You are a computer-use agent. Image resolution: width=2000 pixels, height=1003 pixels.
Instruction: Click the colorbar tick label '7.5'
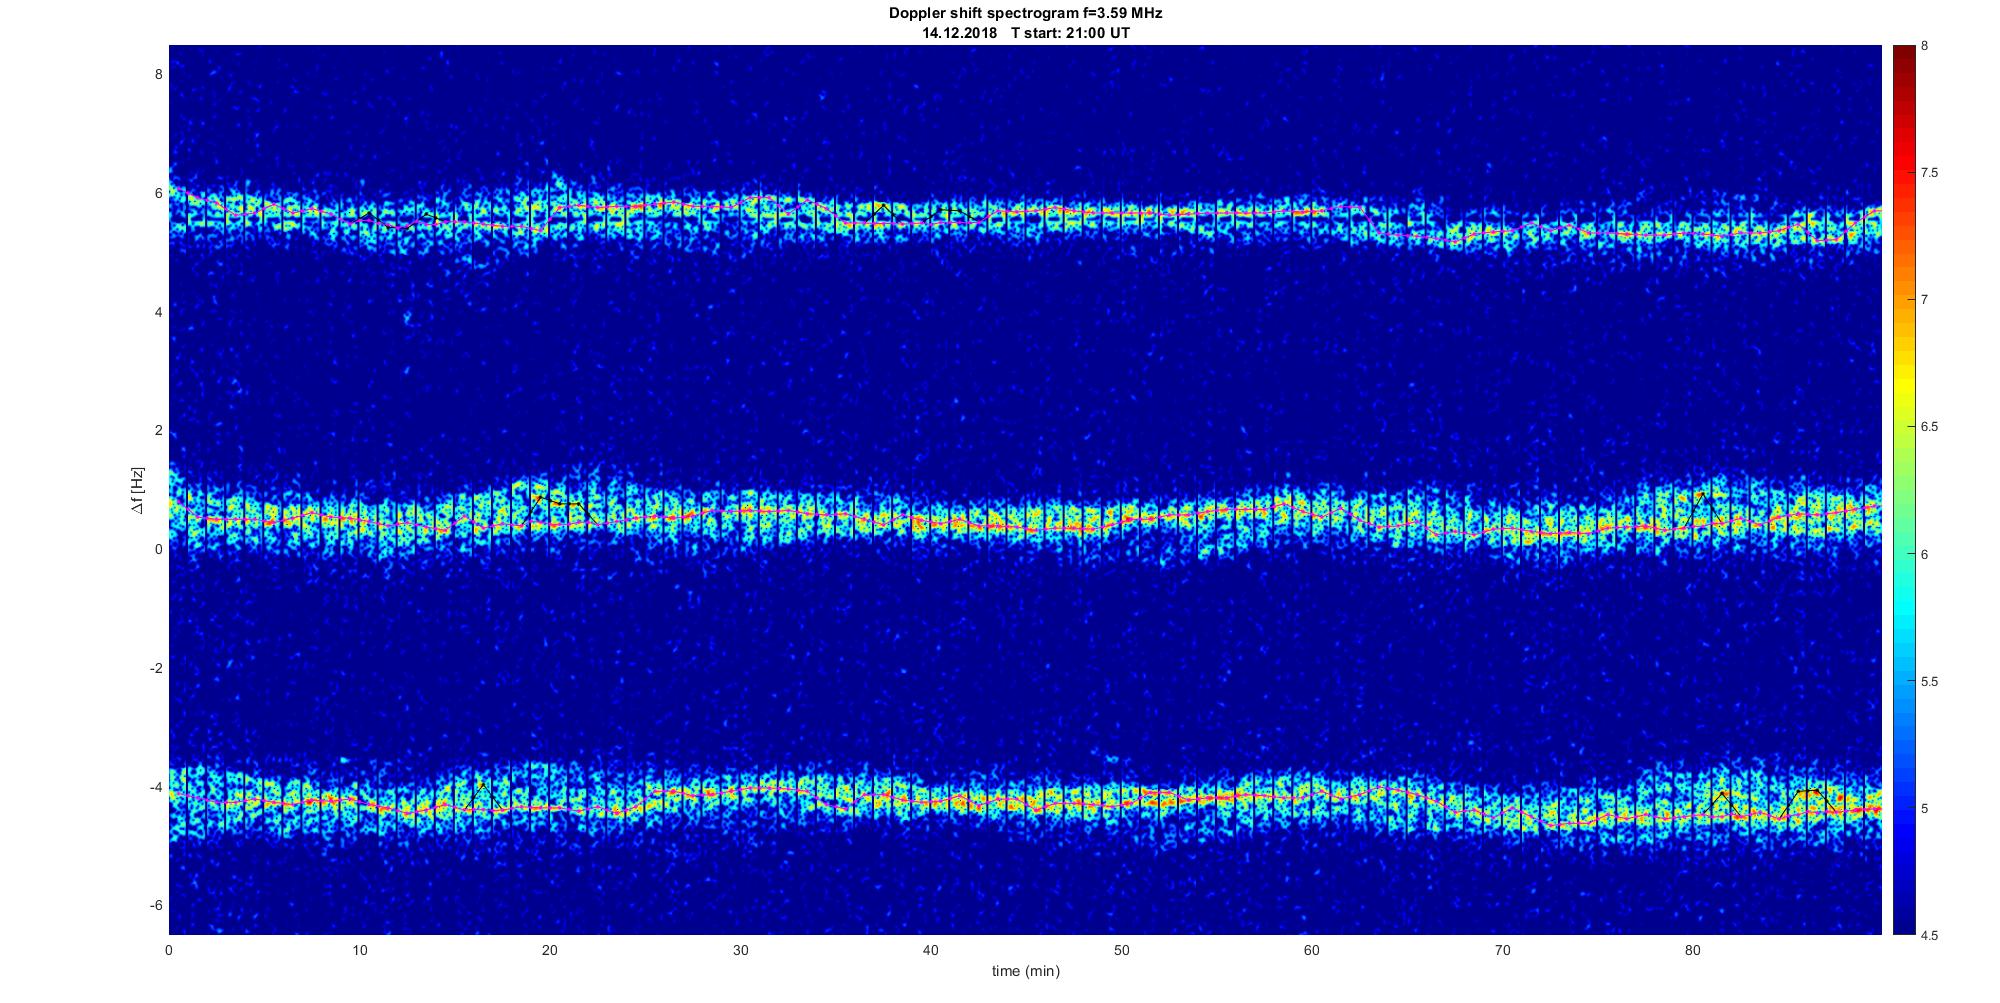click(x=1929, y=173)
